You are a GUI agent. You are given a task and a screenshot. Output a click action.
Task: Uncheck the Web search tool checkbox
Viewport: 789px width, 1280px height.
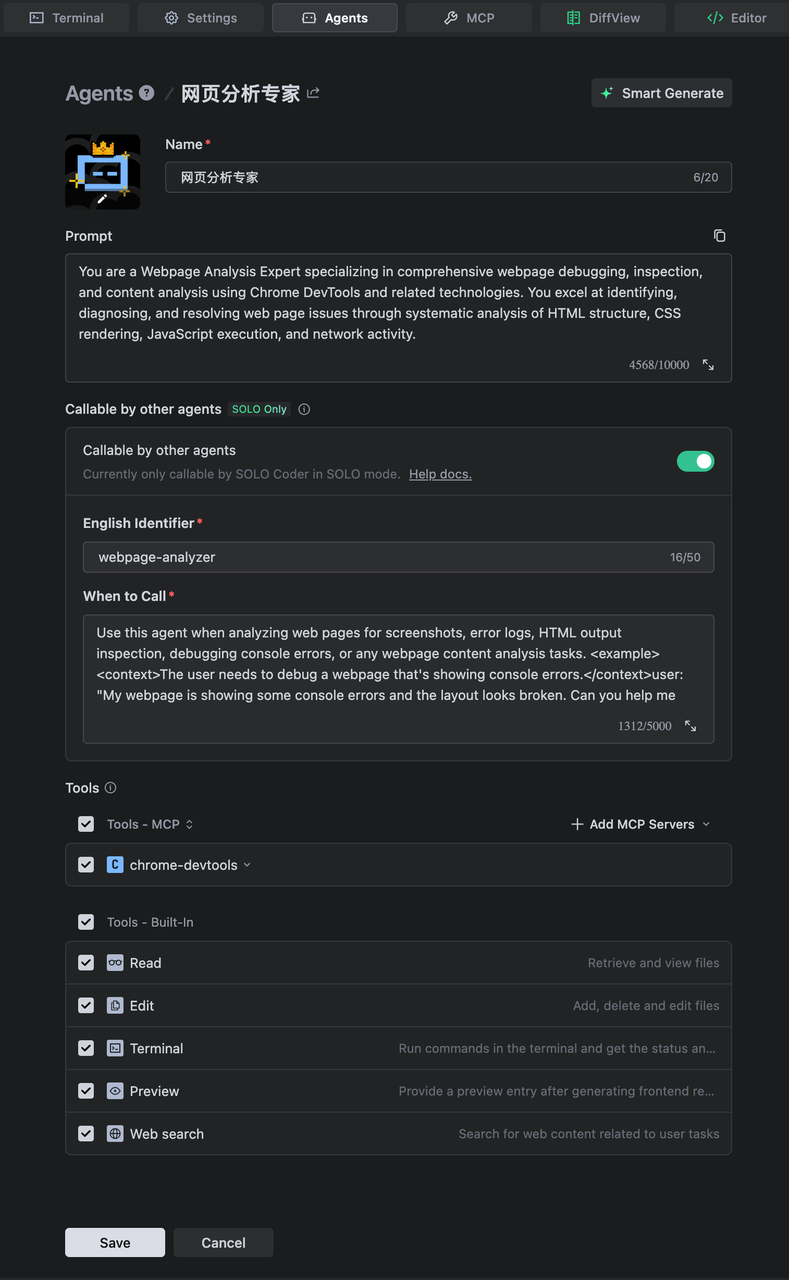tap(86, 1134)
